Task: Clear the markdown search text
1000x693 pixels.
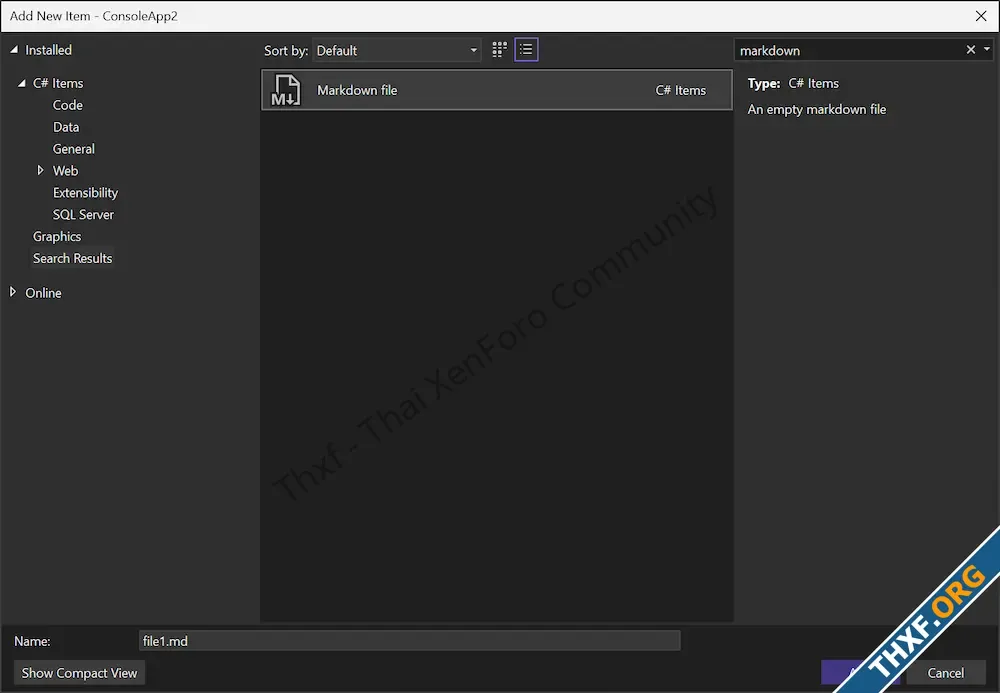Action: click(971, 50)
